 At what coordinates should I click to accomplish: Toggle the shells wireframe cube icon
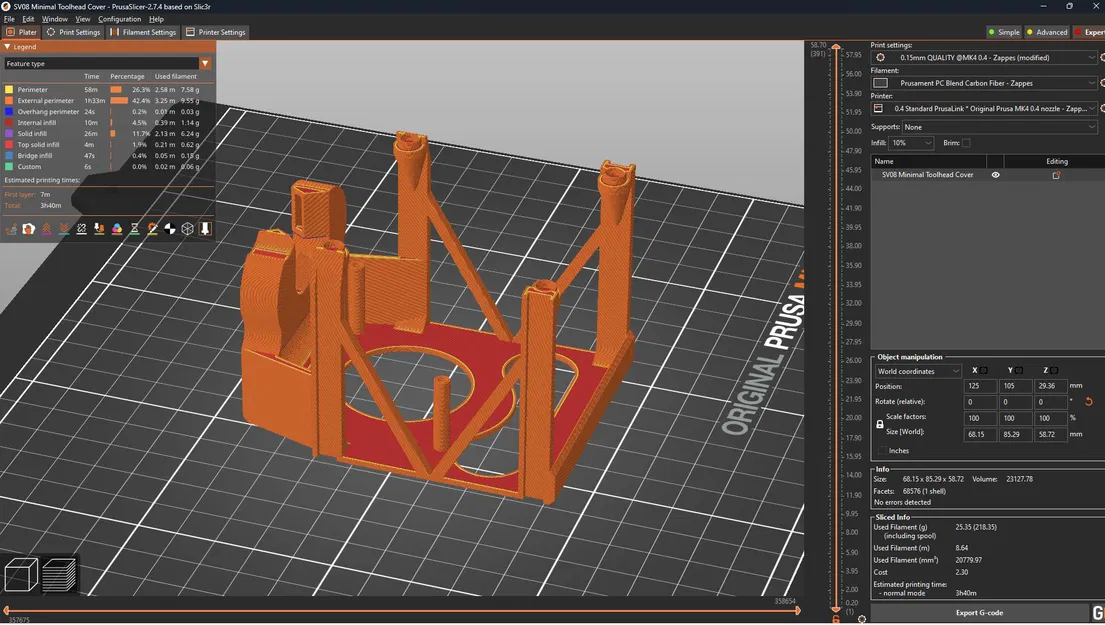coord(187,228)
